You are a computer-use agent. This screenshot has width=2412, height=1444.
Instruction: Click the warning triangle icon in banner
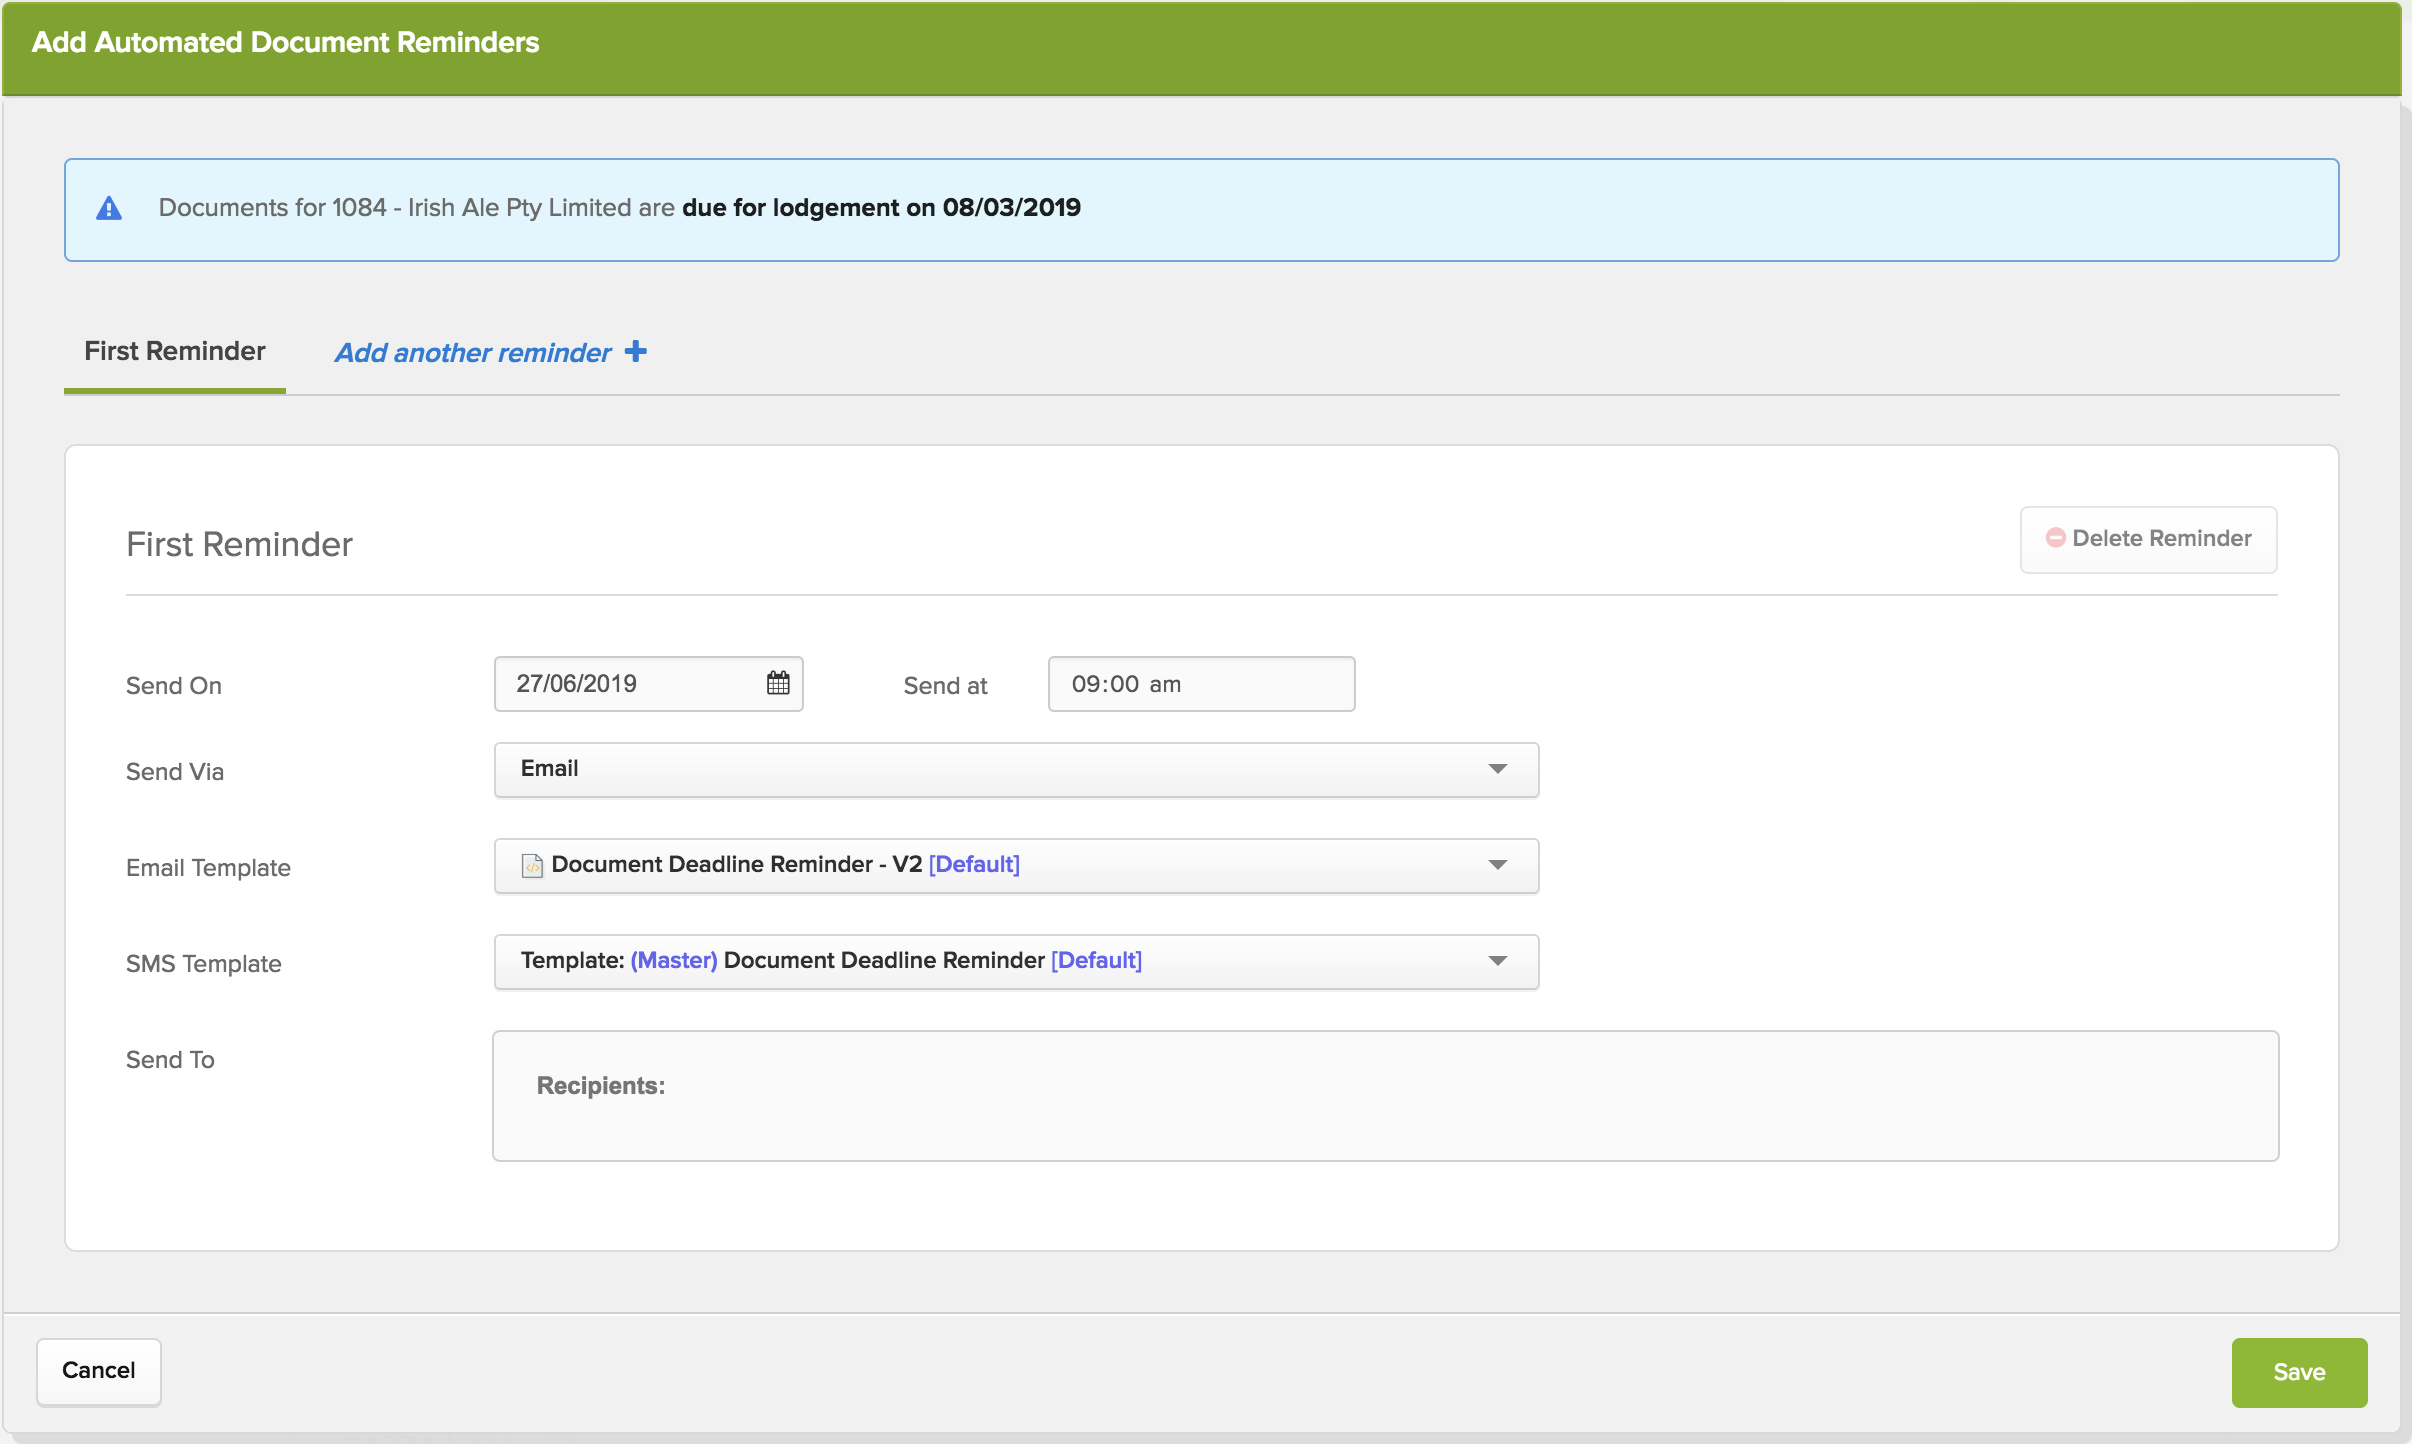click(109, 209)
